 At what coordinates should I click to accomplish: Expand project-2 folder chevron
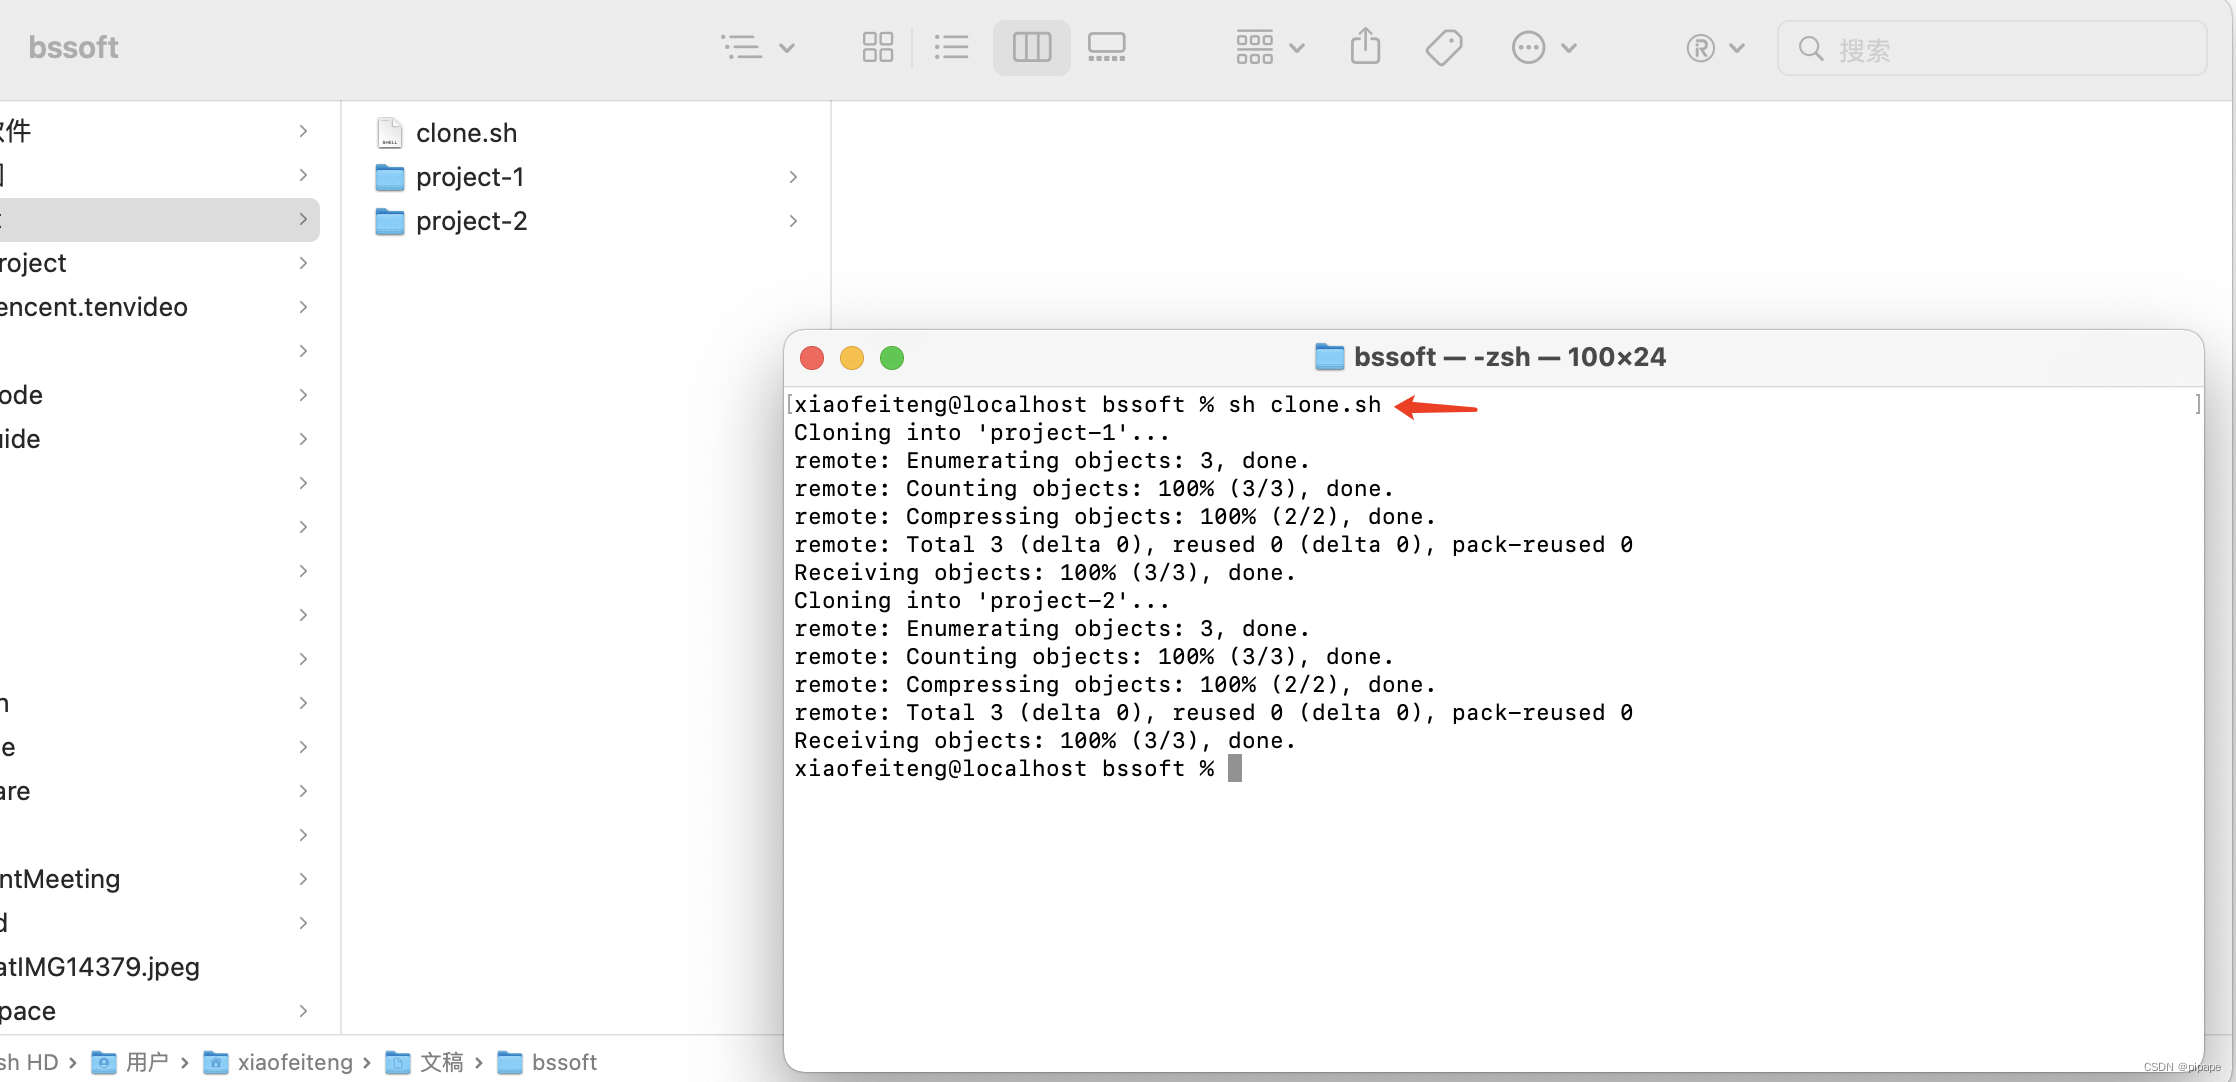[793, 221]
